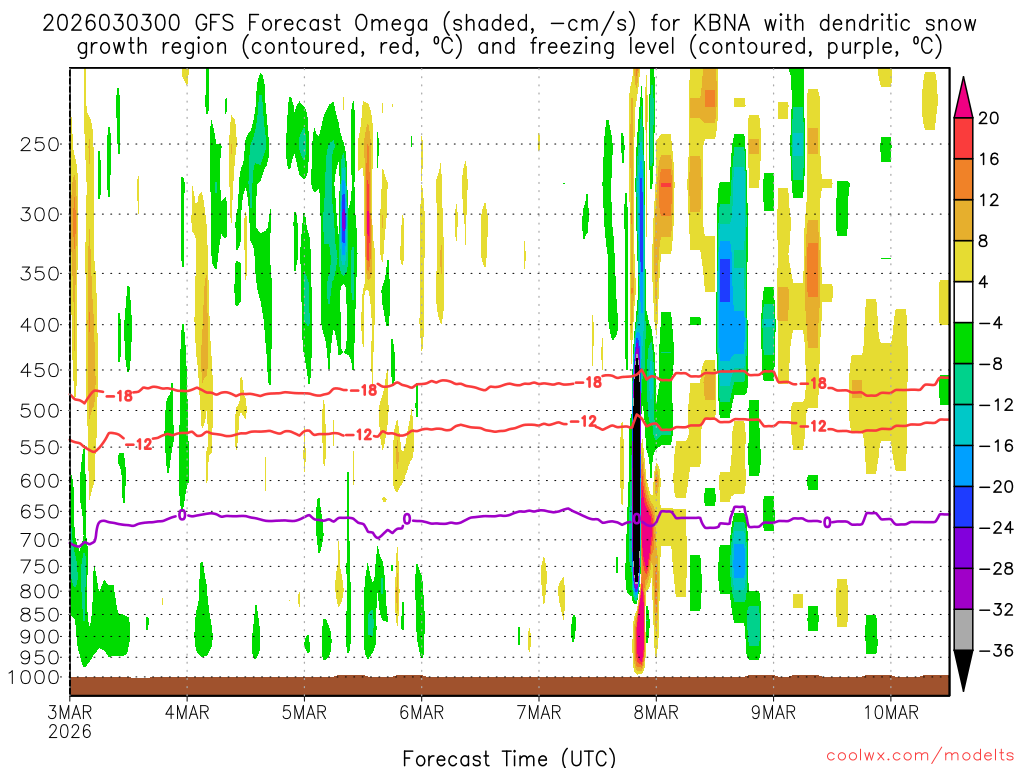Click the 700 pressure level label

40,540
